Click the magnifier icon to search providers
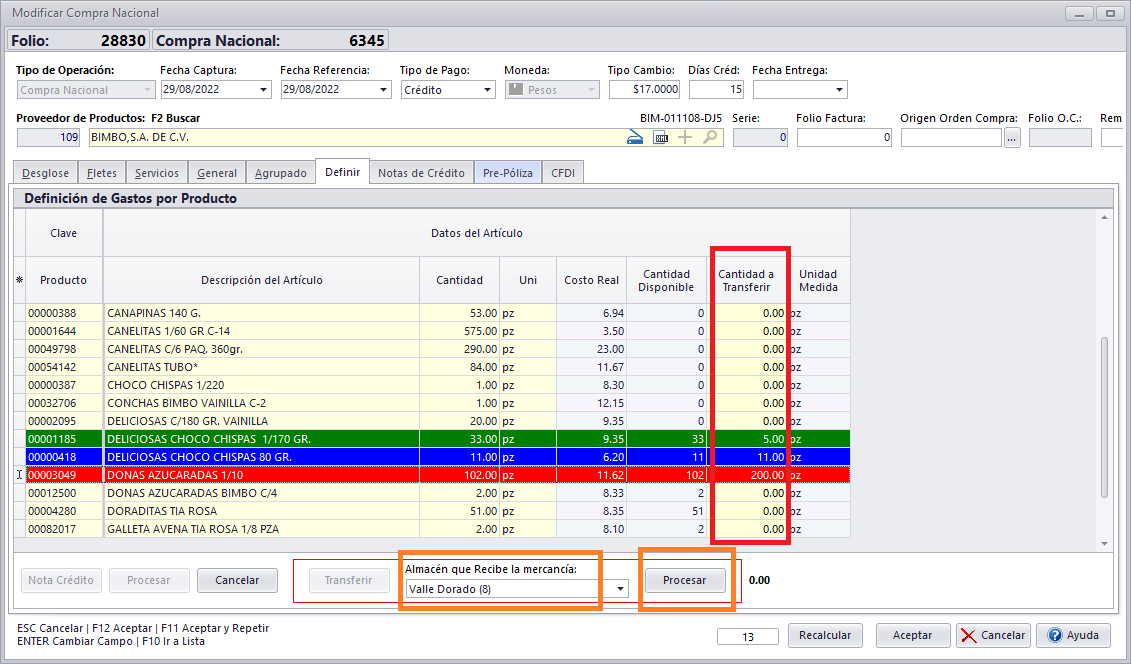Viewport: 1131px width, 664px height. pyautogui.click(x=710, y=138)
